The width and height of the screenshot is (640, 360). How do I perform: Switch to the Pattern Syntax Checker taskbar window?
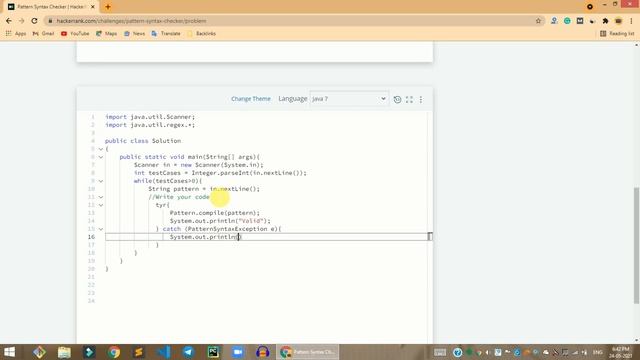[x=307, y=352]
